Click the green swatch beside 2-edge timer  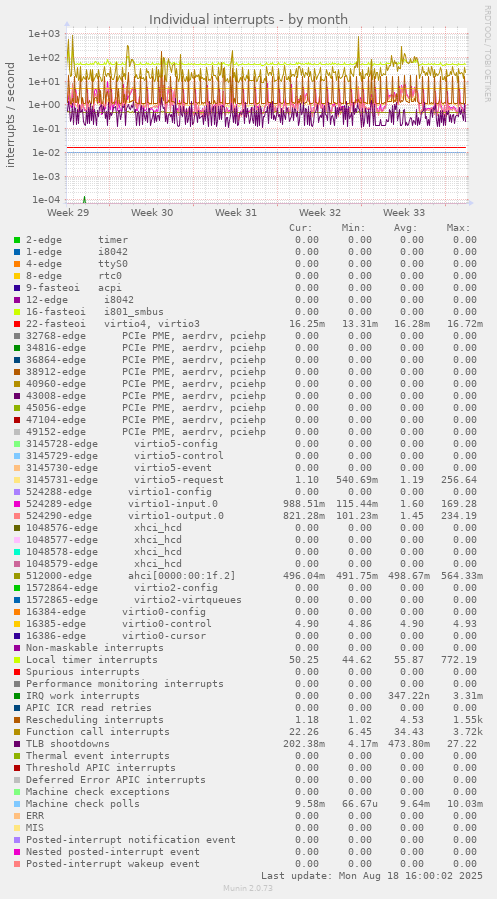pyautogui.click(x=17, y=240)
